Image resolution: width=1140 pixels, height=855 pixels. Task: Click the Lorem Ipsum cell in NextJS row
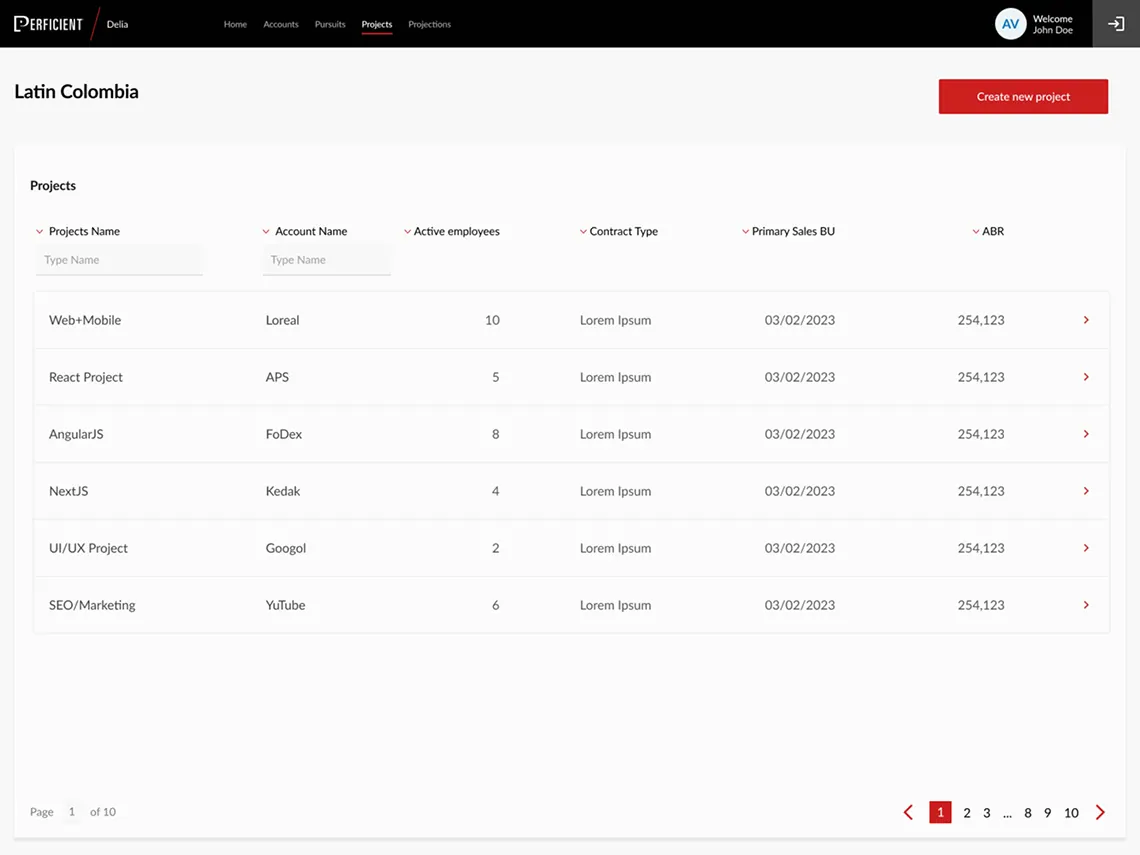(615, 491)
